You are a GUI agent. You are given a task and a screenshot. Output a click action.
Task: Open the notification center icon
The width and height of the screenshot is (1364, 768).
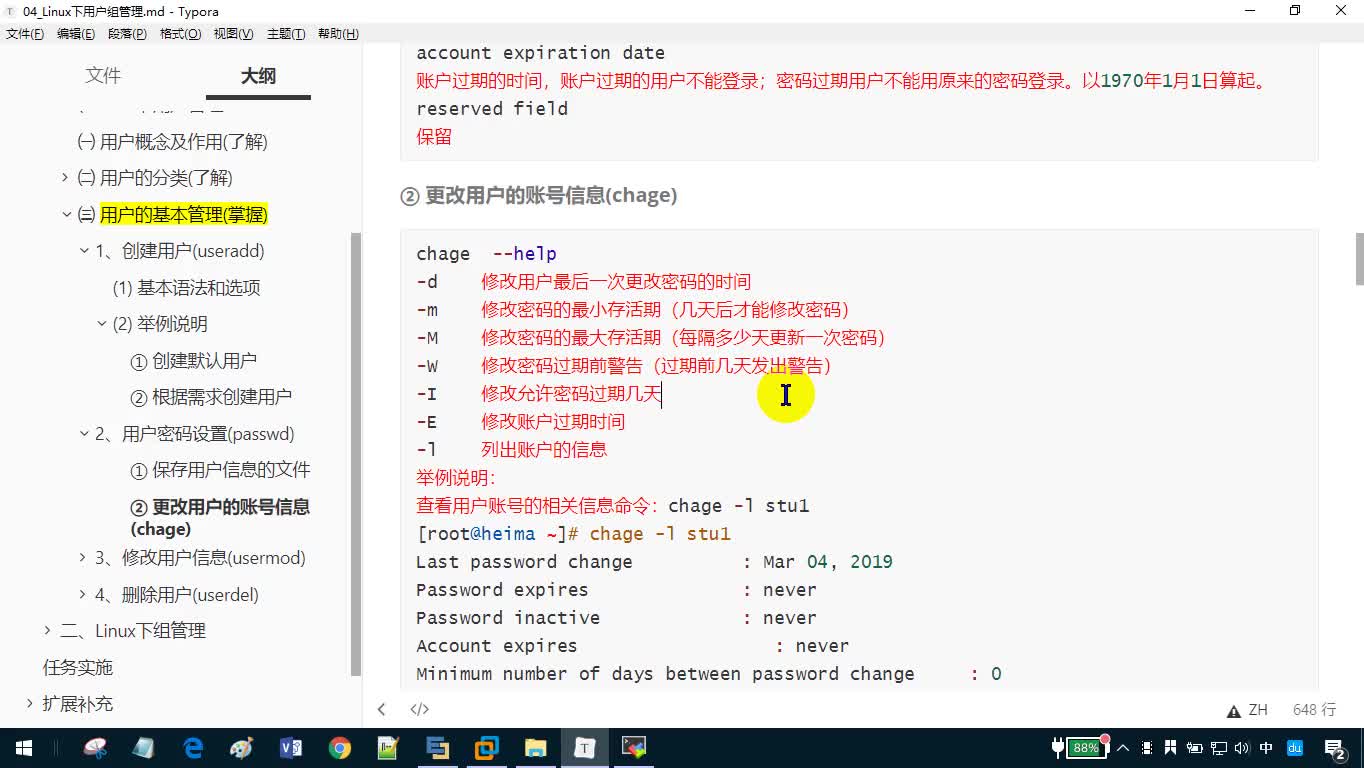[1335, 748]
